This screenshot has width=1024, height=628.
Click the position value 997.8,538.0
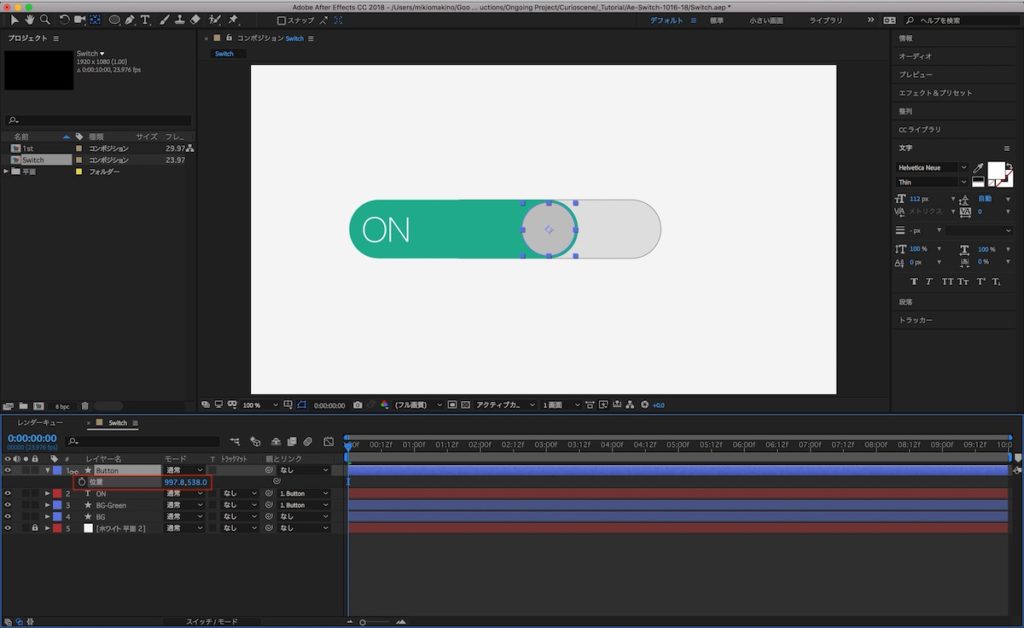coord(185,482)
